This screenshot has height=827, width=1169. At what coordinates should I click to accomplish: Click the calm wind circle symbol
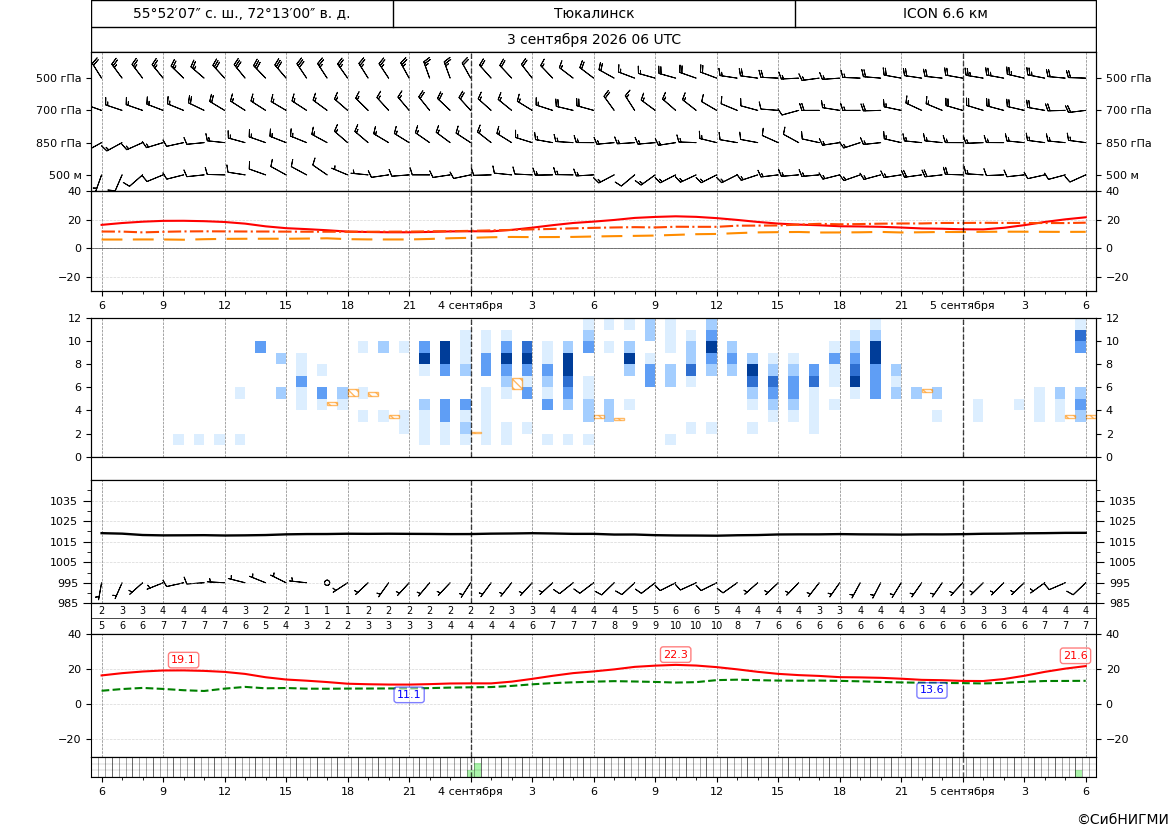click(327, 582)
